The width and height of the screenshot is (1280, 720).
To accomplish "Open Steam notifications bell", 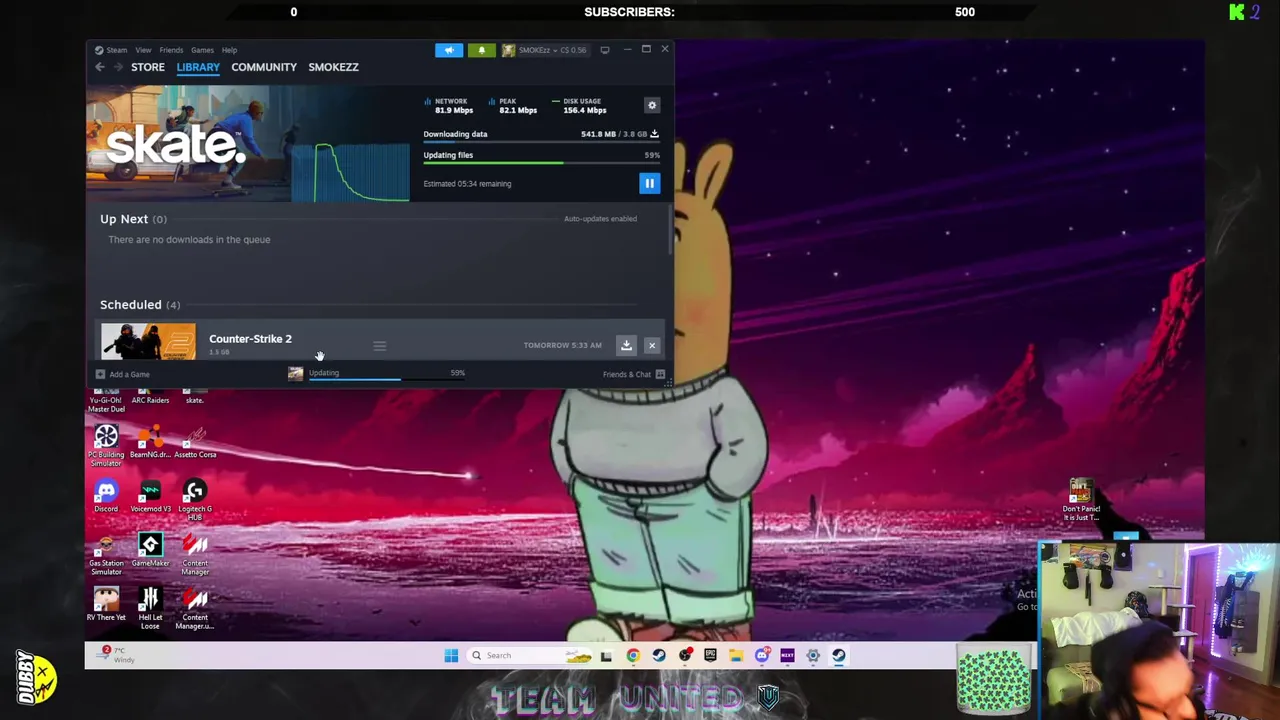I will tap(481, 50).
